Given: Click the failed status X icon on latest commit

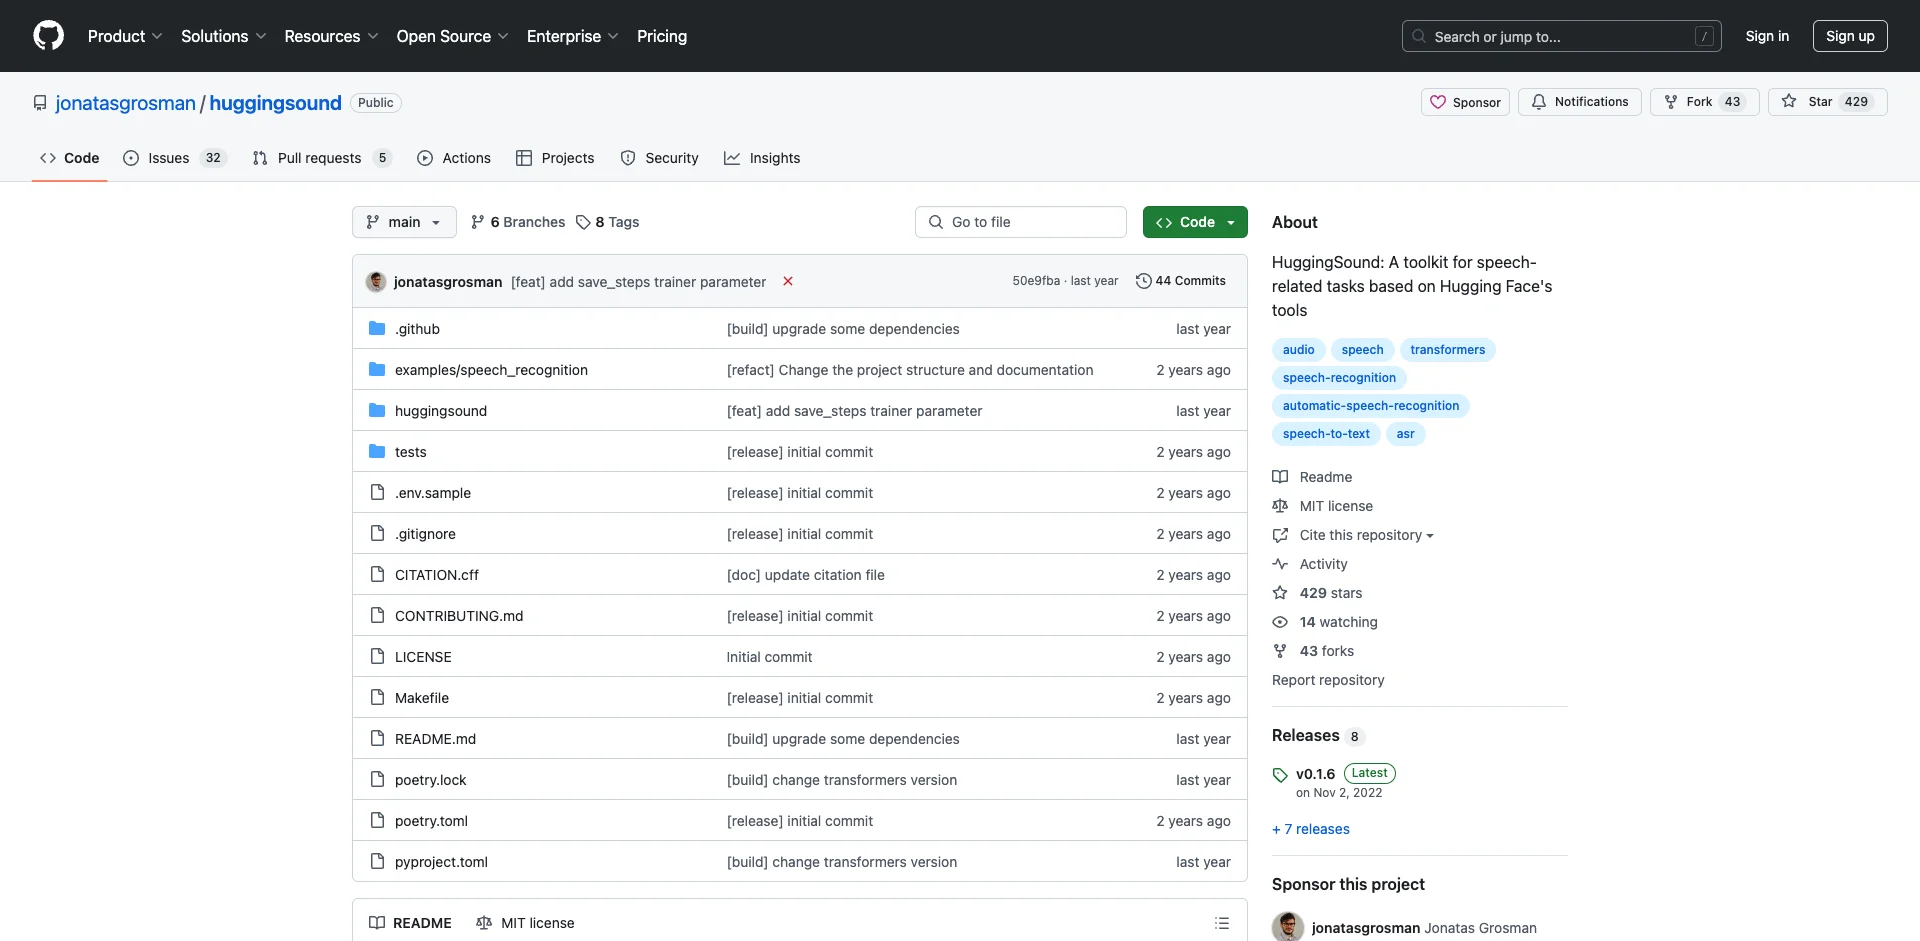Looking at the screenshot, I should coord(788,282).
